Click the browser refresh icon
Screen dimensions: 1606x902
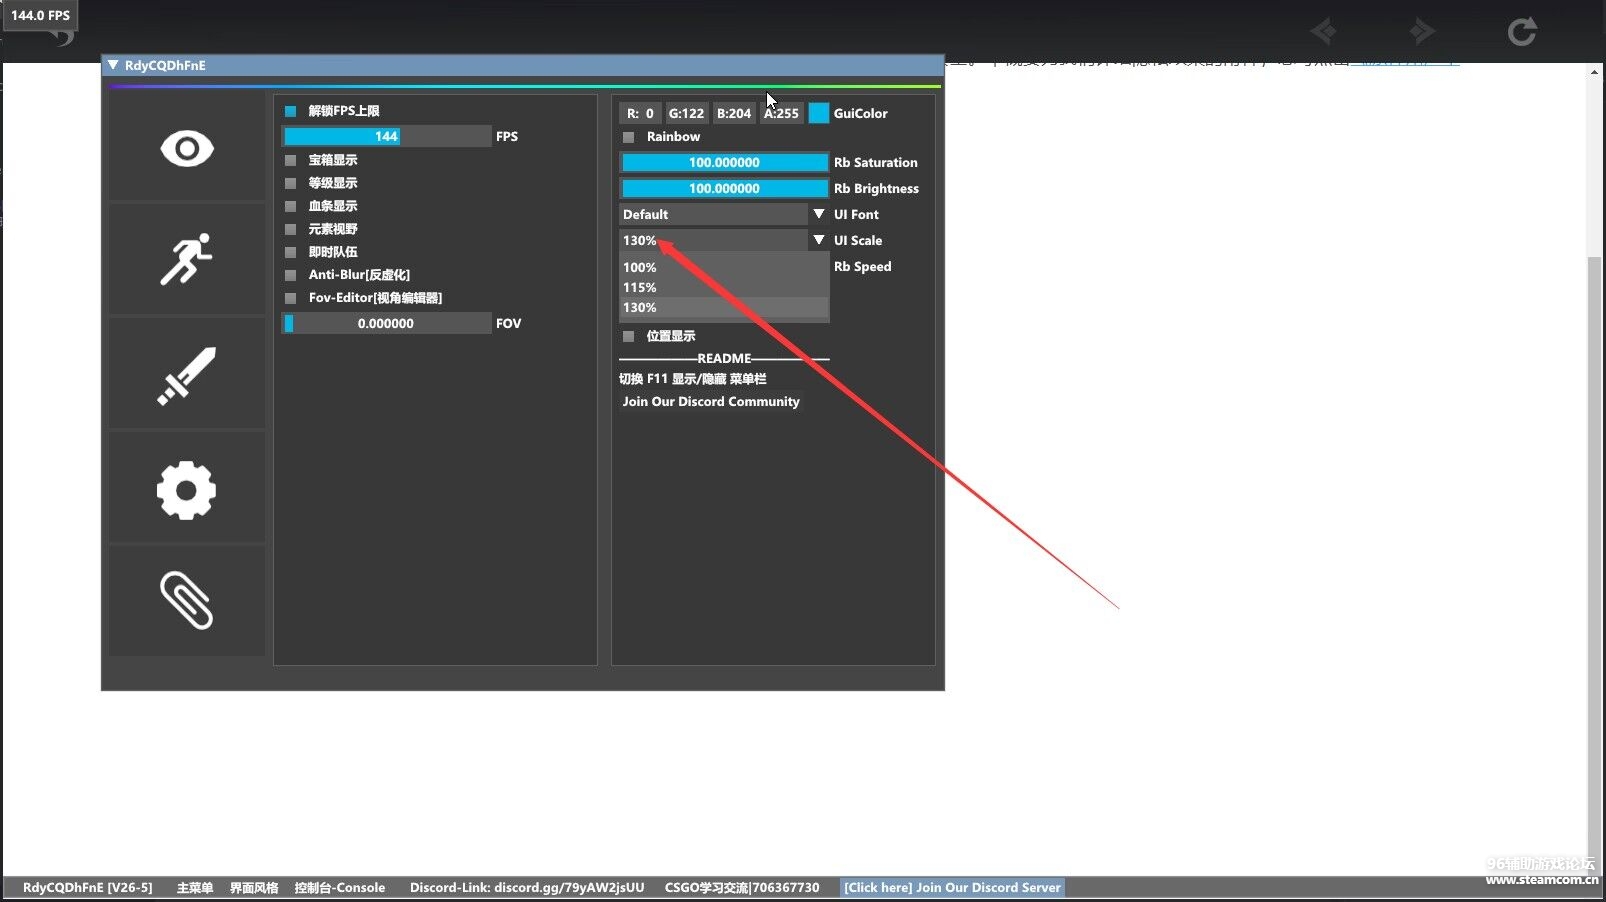coord(1521,32)
